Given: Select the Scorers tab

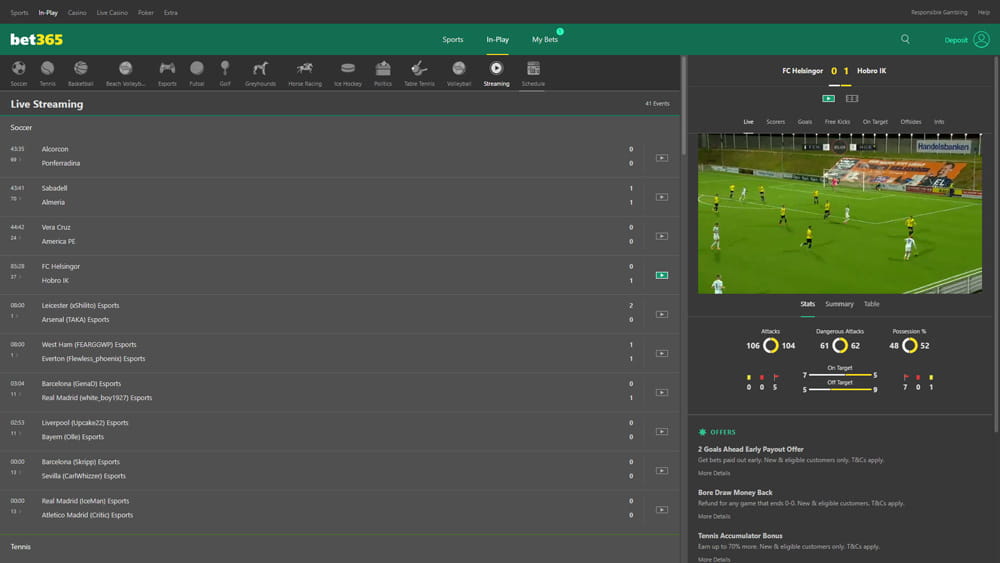Looking at the screenshot, I should 776,122.
